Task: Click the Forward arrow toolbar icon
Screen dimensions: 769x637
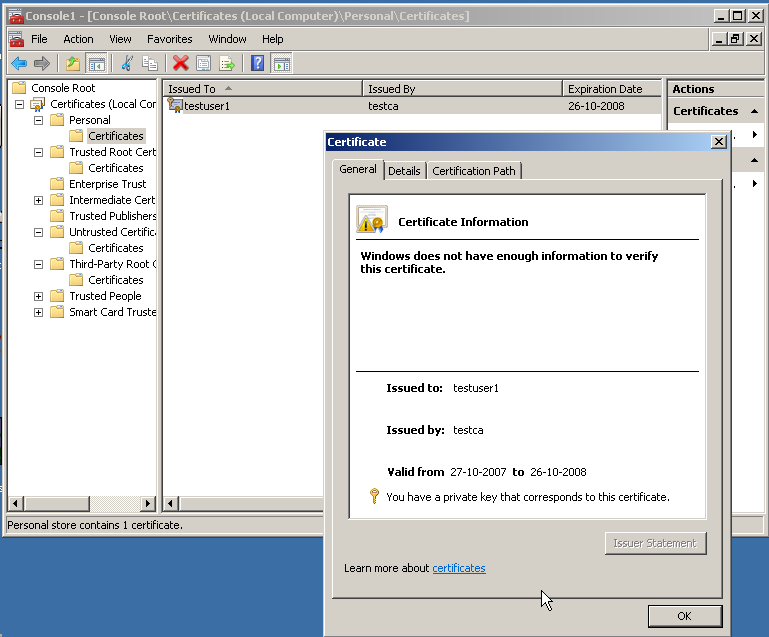Action: (x=42, y=63)
